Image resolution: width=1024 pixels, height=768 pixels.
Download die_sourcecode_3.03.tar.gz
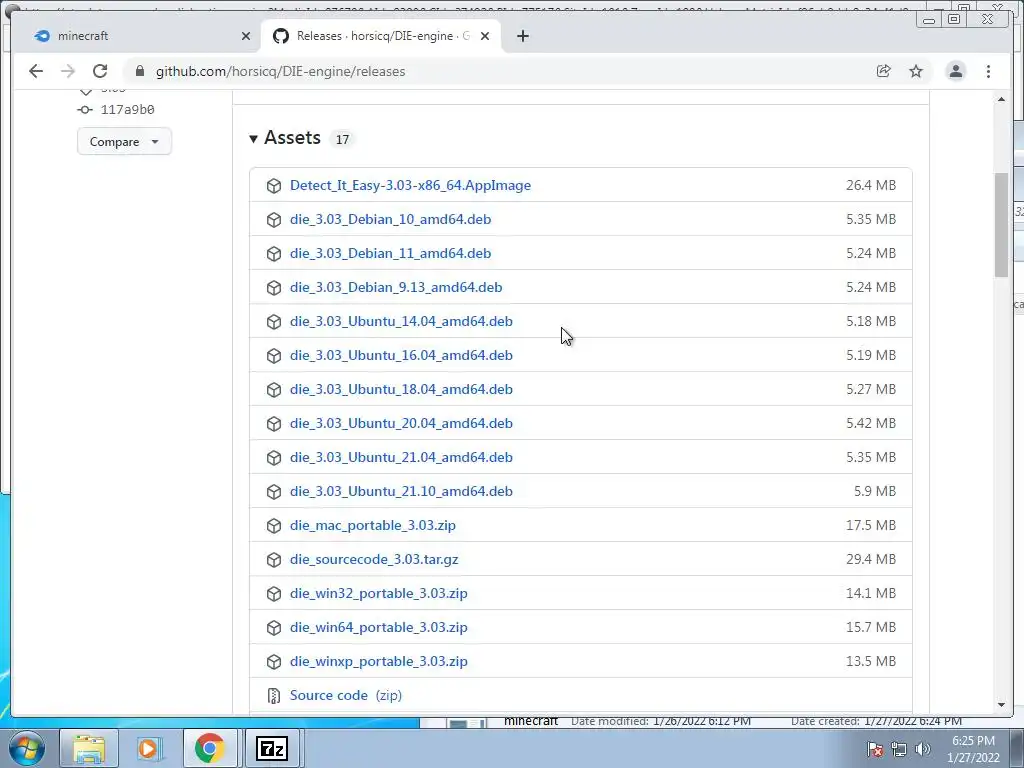(x=374, y=559)
